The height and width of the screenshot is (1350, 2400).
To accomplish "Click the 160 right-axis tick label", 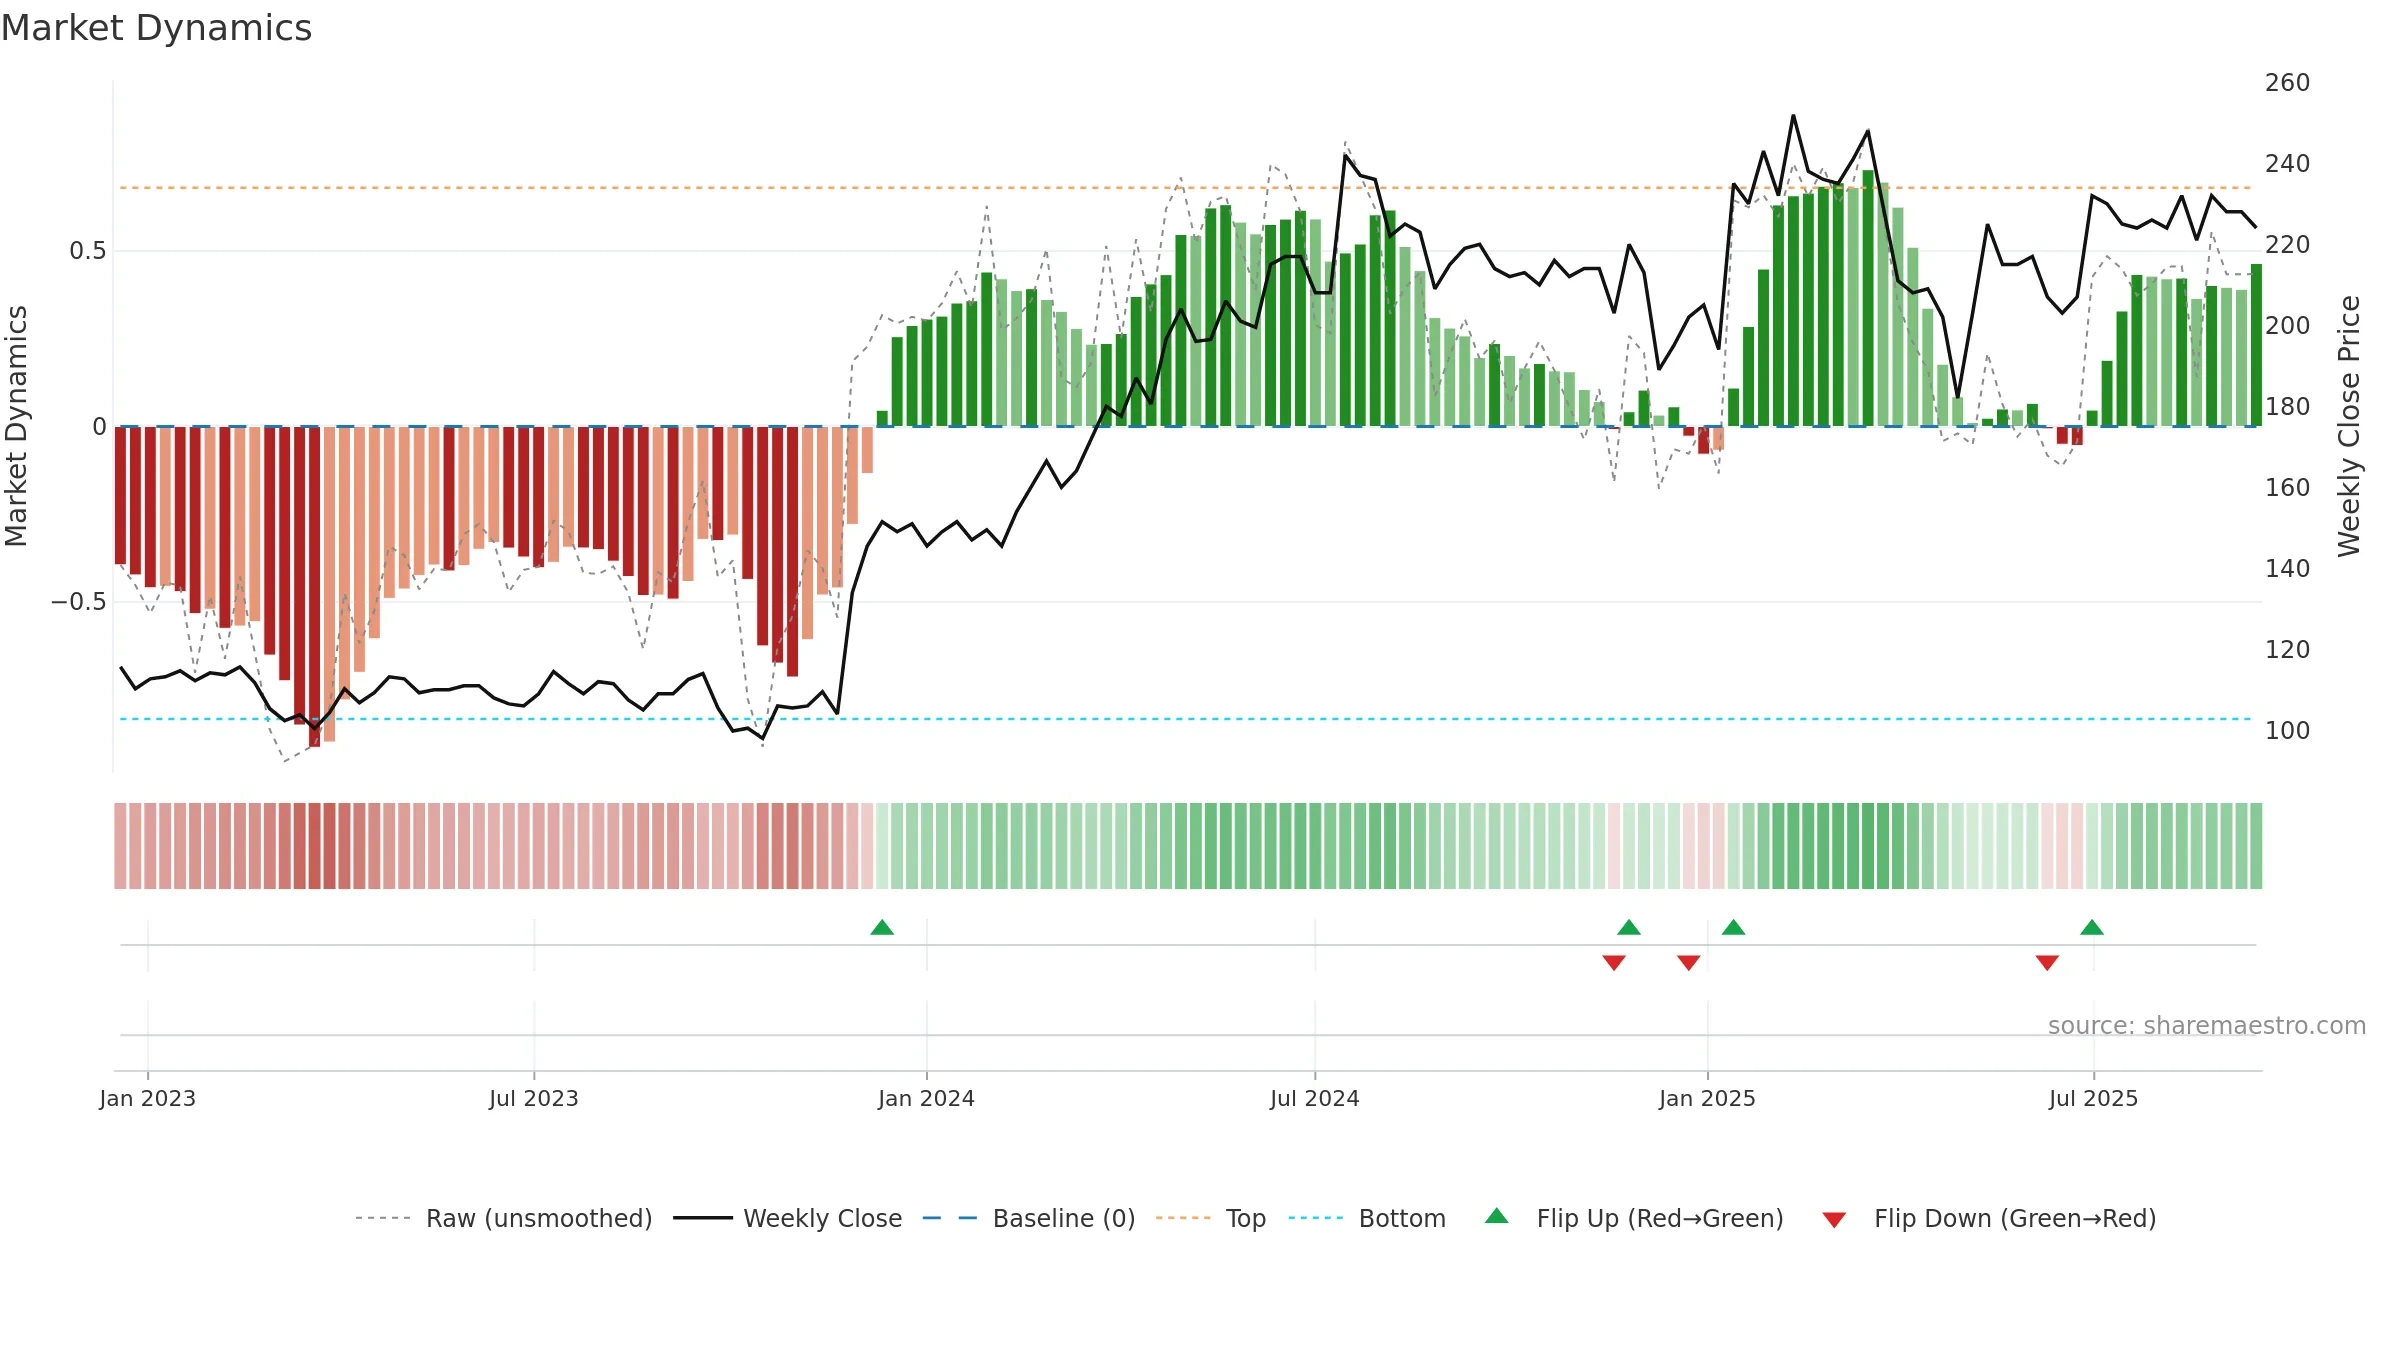I will point(2288,488).
